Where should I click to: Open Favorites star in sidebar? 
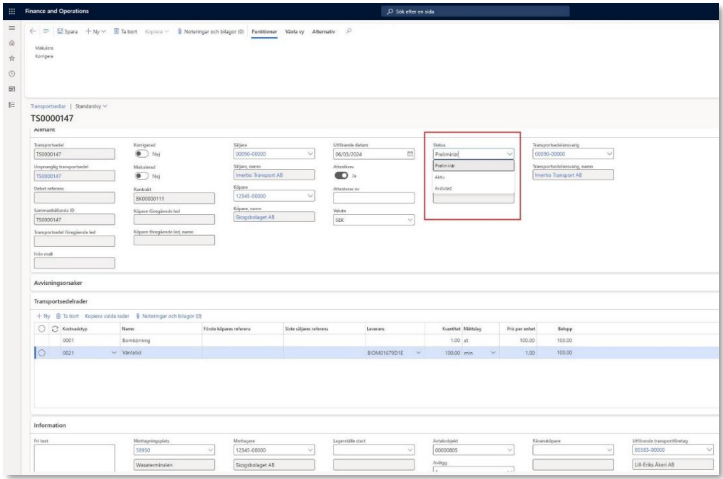(9, 60)
